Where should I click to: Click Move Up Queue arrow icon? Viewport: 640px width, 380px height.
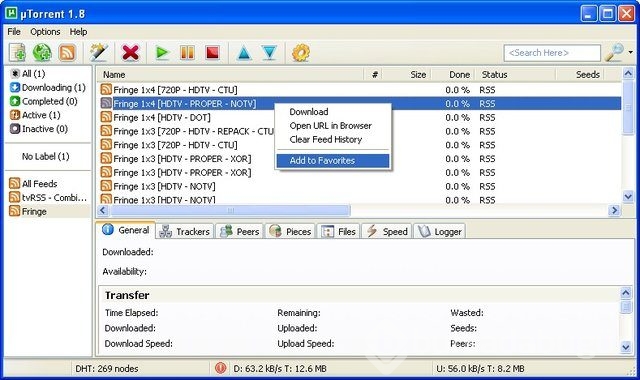coord(244,53)
